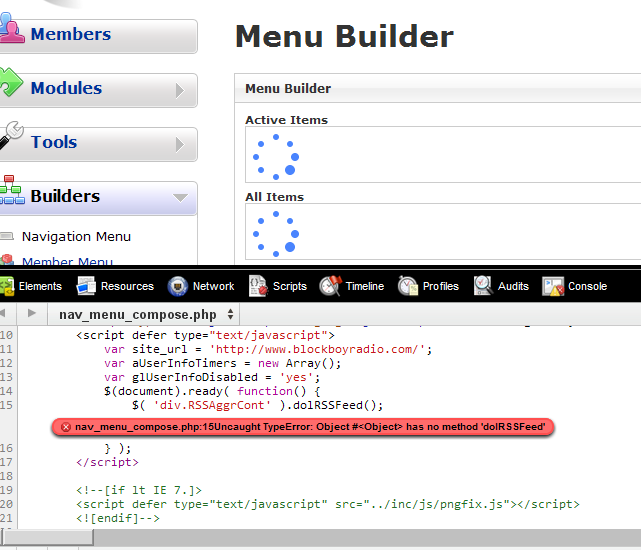
Task: Open the Tools menu button
Action: coord(98,144)
